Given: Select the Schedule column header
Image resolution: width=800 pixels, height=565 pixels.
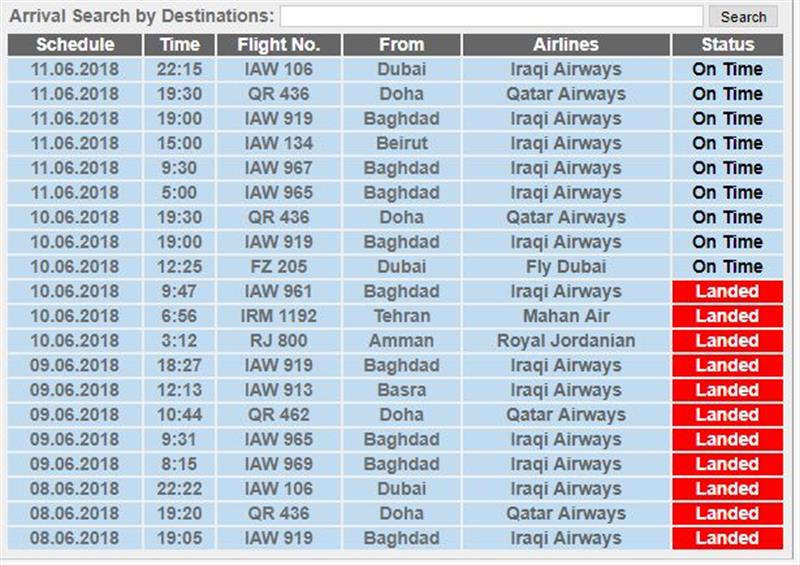Looking at the screenshot, I should [x=75, y=45].
